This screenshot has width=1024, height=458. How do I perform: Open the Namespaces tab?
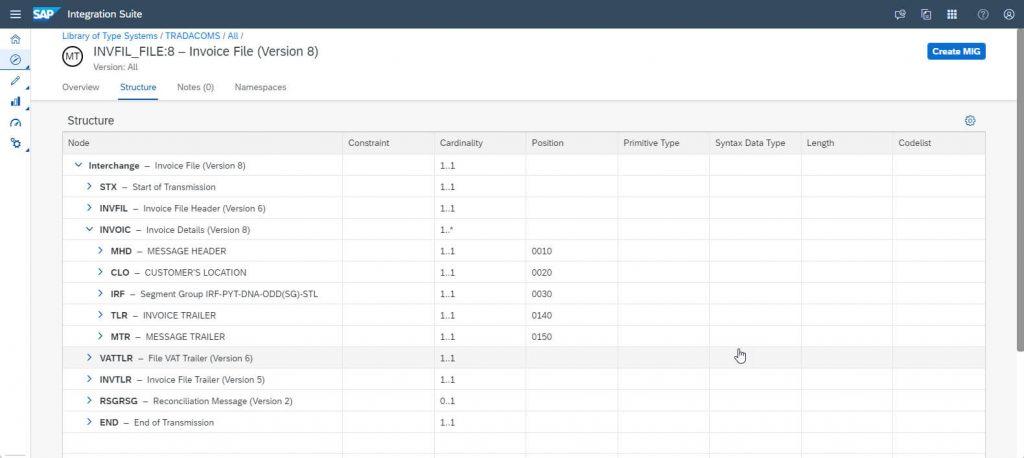[260, 87]
